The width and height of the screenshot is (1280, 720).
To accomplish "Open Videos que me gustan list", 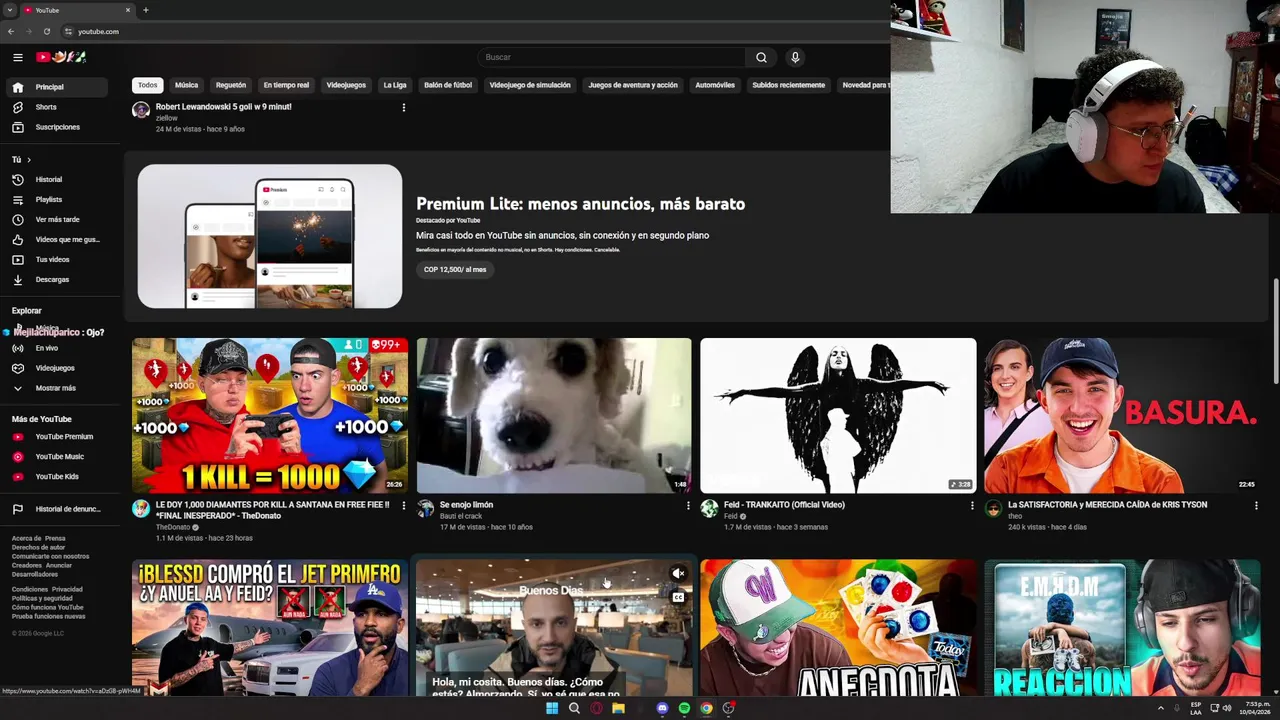I will tap(56, 239).
